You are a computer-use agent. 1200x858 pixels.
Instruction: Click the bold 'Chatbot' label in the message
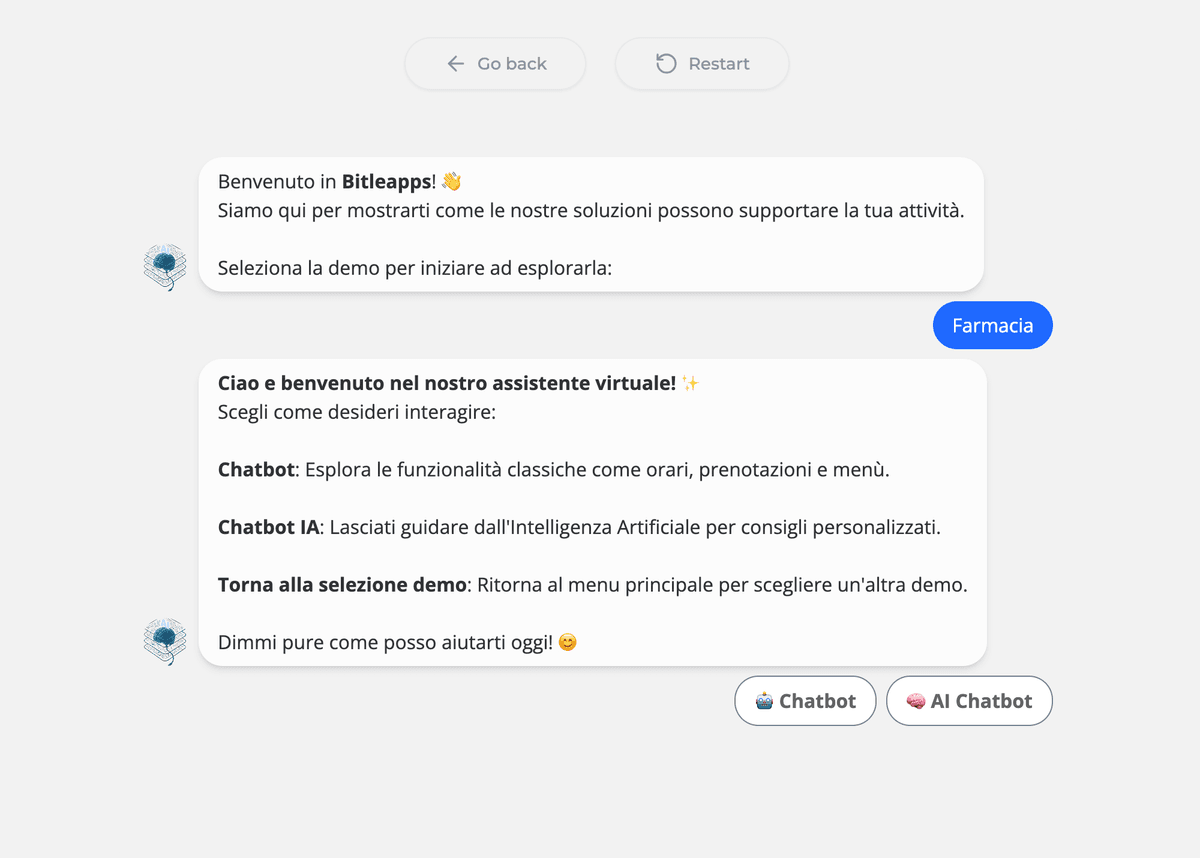click(x=256, y=469)
